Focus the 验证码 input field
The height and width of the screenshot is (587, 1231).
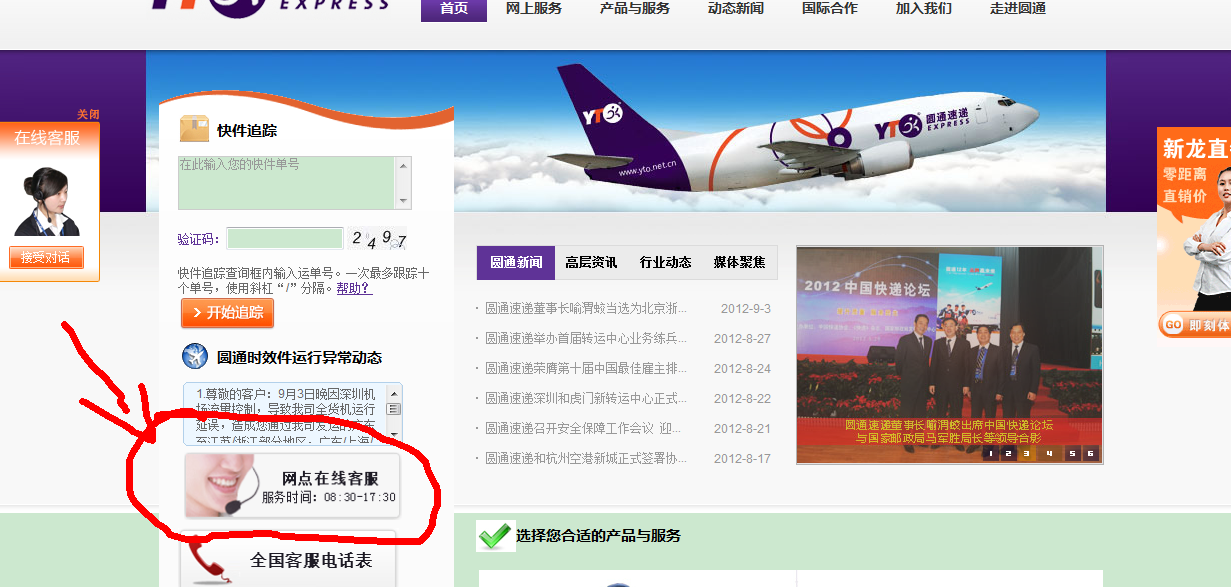285,238
